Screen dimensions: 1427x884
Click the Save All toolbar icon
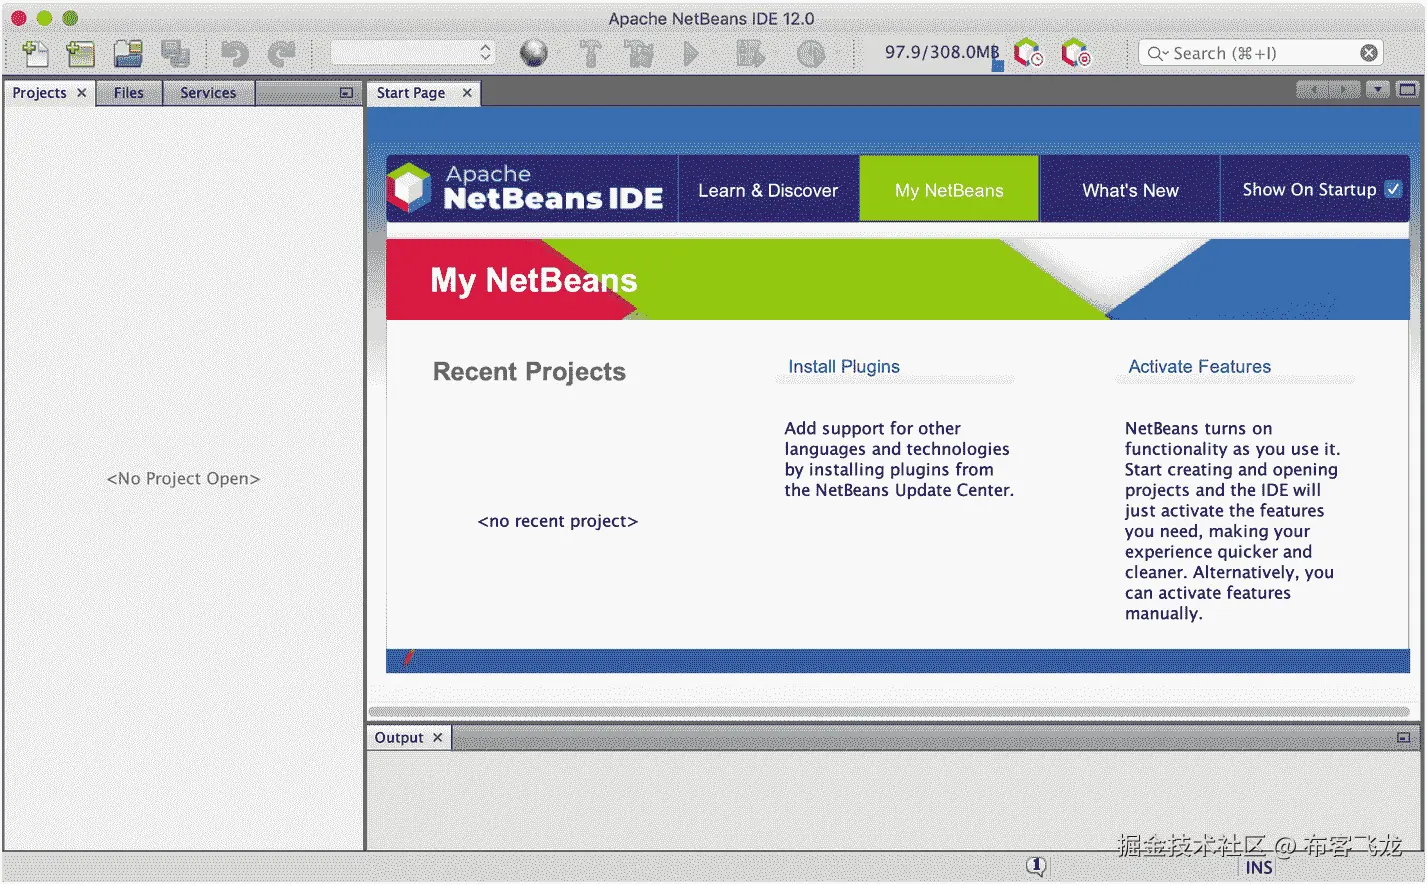(x=175, y=53)
